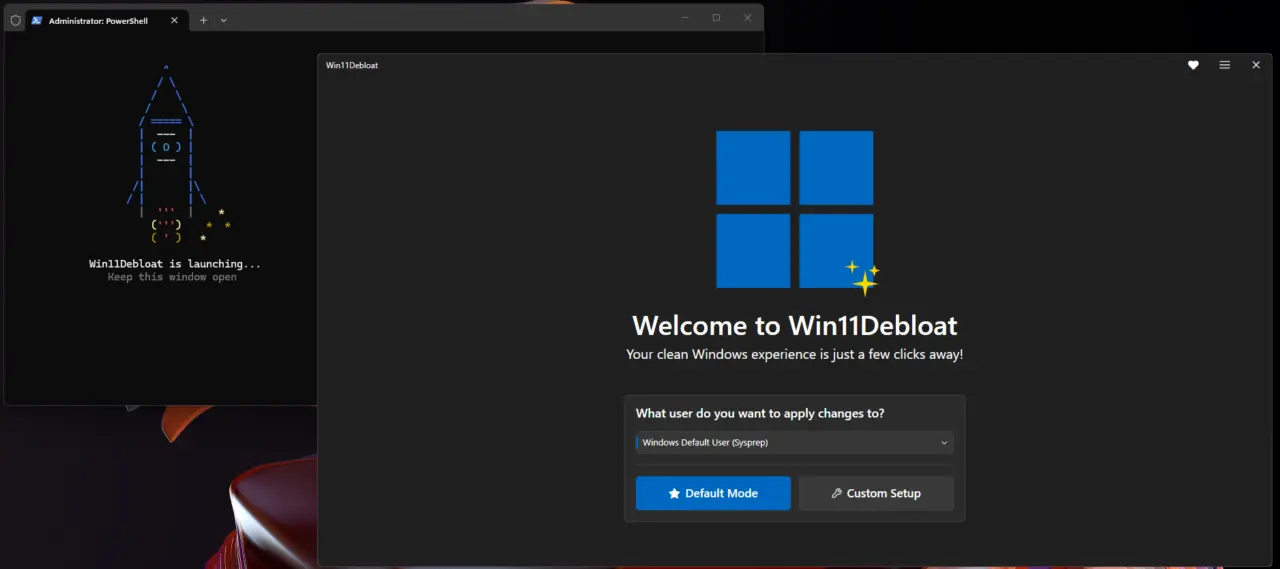Click 'What user do you want to apply changes to?' label
1280x569 pixels.
click(x=760, y=413)
